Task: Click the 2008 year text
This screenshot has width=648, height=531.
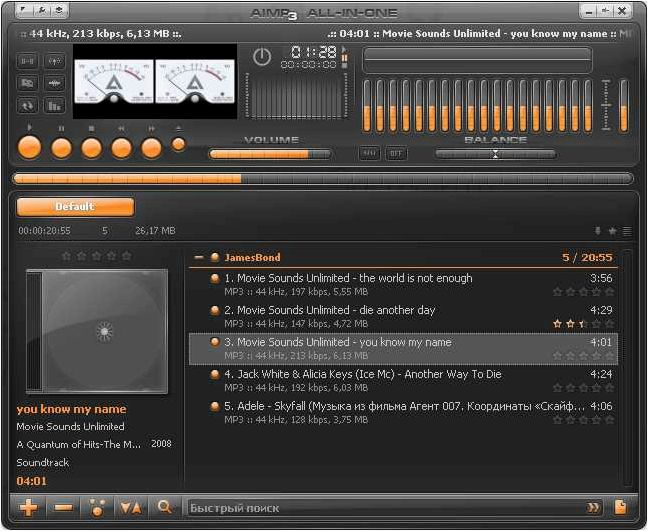Action: point(161,444)
